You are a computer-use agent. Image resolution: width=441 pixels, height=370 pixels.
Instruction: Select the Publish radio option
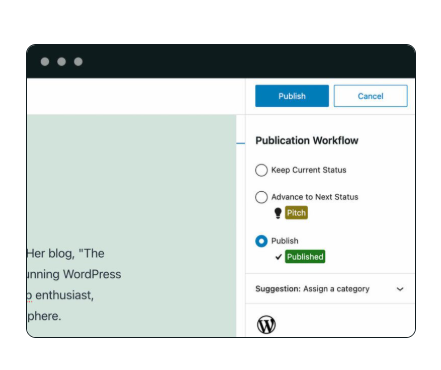(261, 241)
